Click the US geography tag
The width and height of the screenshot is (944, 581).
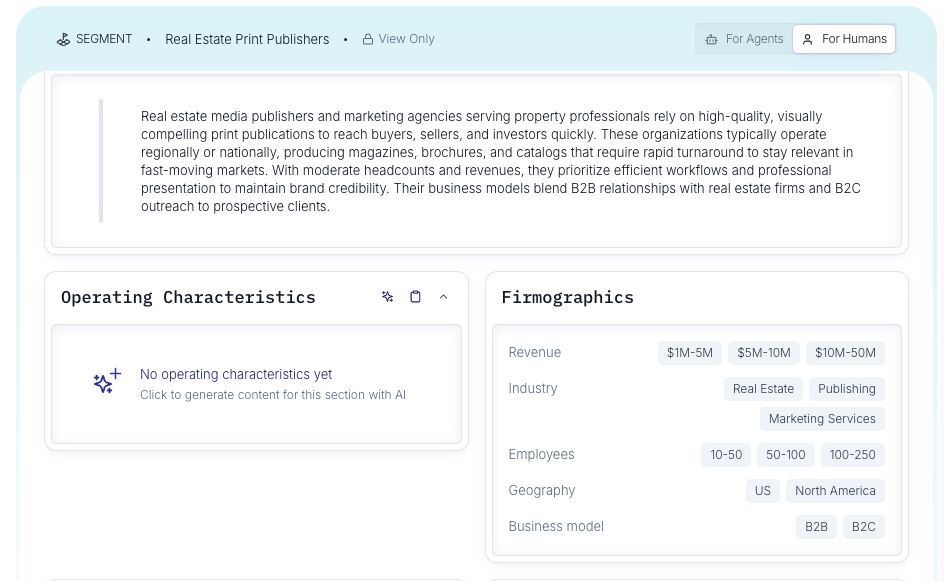click(763, 491)
